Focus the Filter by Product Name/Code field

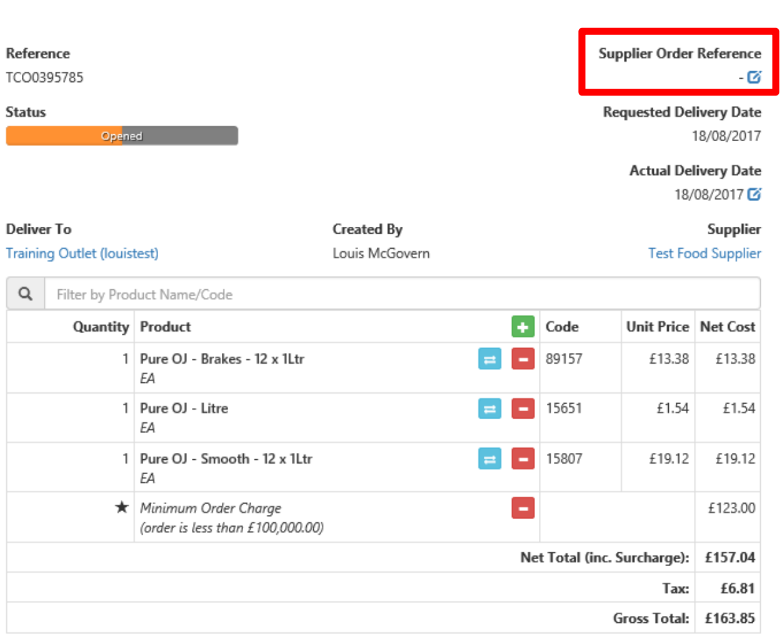tap(400, 295)
